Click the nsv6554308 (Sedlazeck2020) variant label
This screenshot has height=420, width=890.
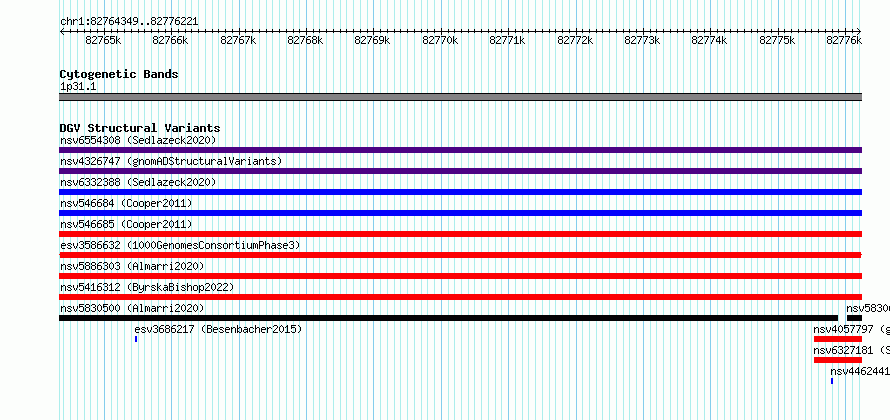138,140
